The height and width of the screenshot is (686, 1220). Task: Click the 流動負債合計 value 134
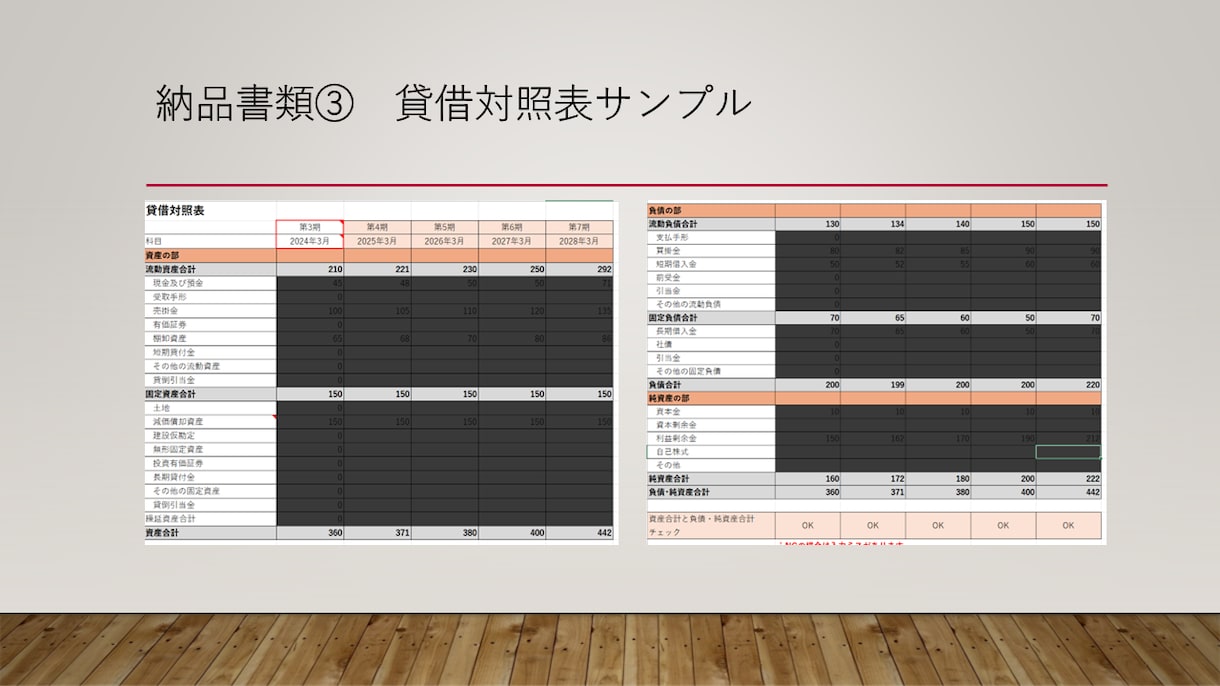click(873, 224)
